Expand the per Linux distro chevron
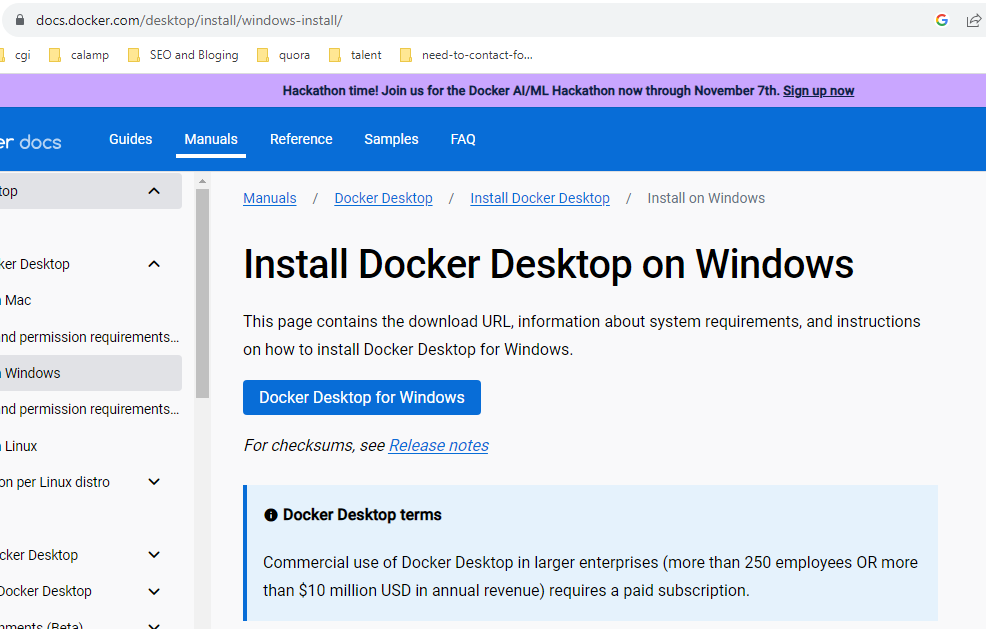The image size is (986, 629). tap(154, 482)
